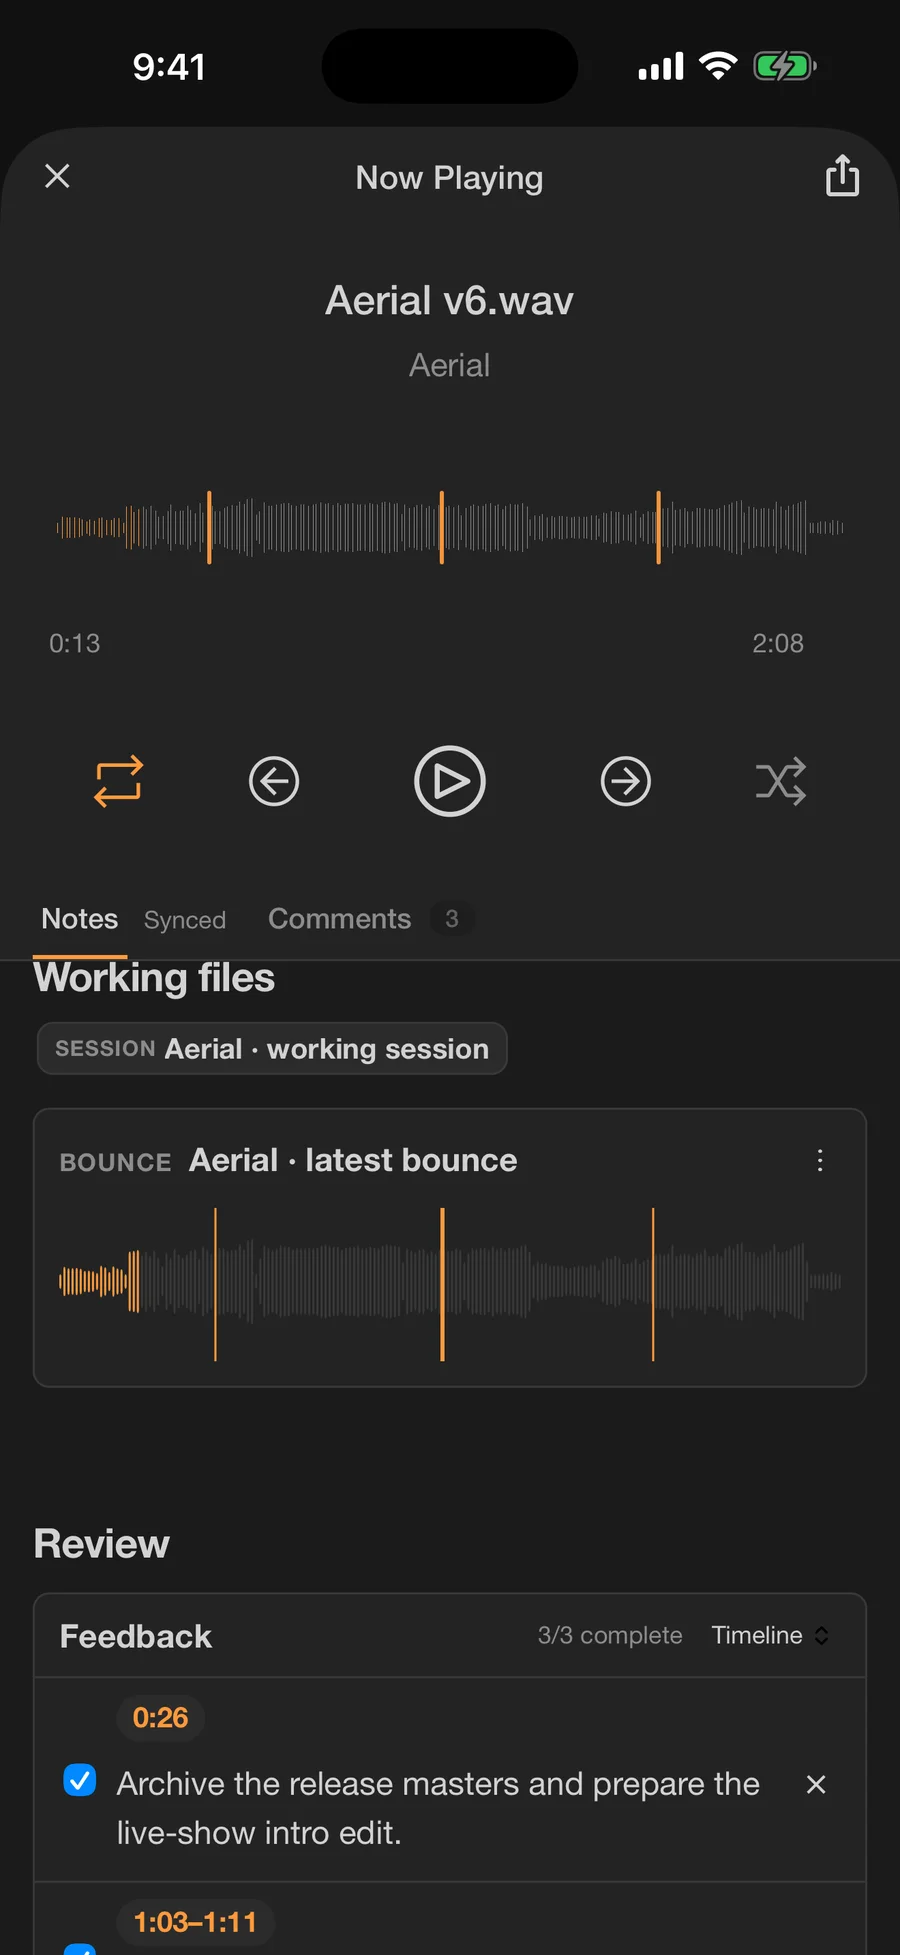The width and height of the screenshot is (900, 1955).
Task: Seek within the main Aerial v6.wav waveform
Action: (450, 527)
